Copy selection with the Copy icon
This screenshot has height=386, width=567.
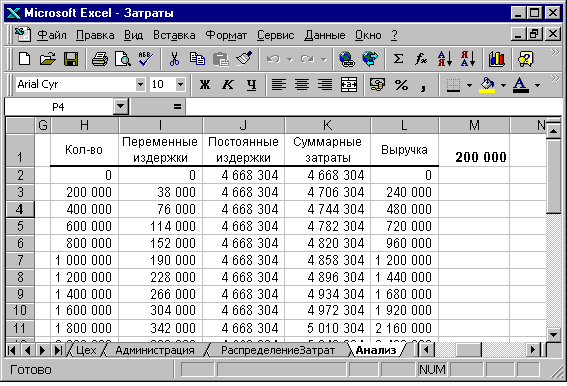197,59
